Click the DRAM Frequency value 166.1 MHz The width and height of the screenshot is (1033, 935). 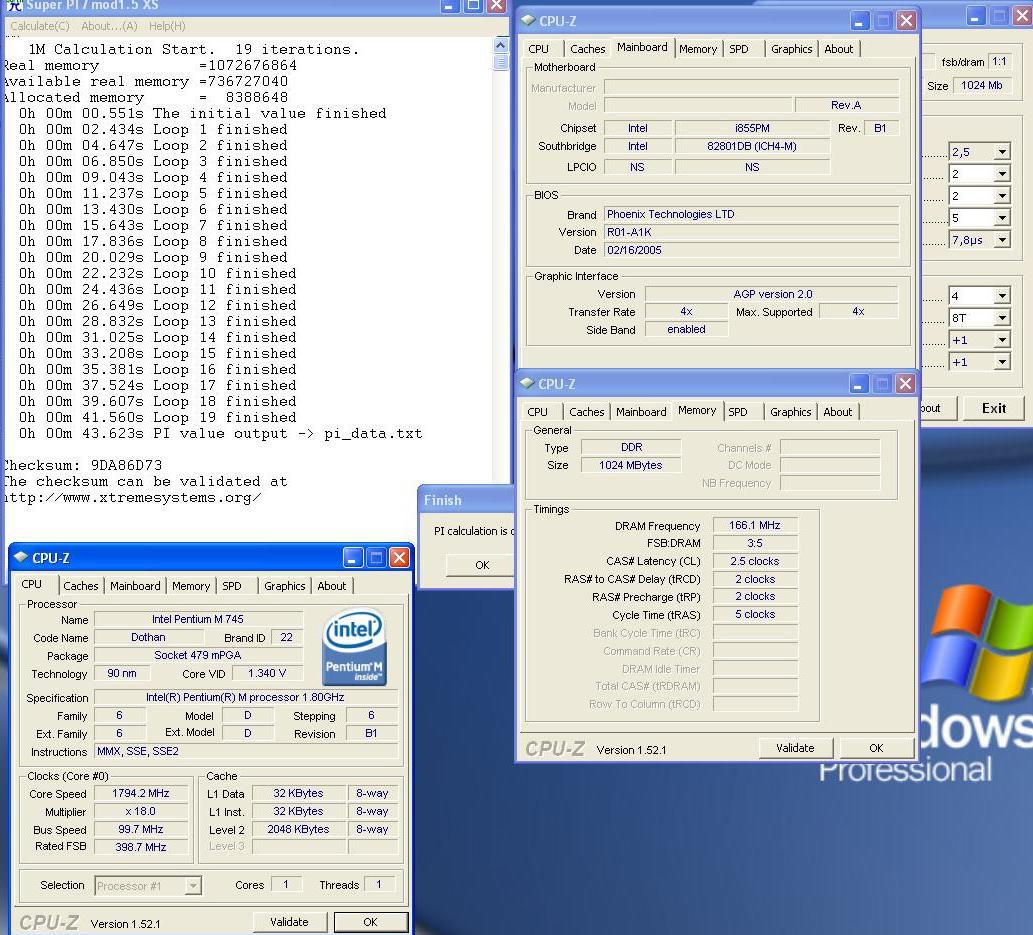[755, 525]
